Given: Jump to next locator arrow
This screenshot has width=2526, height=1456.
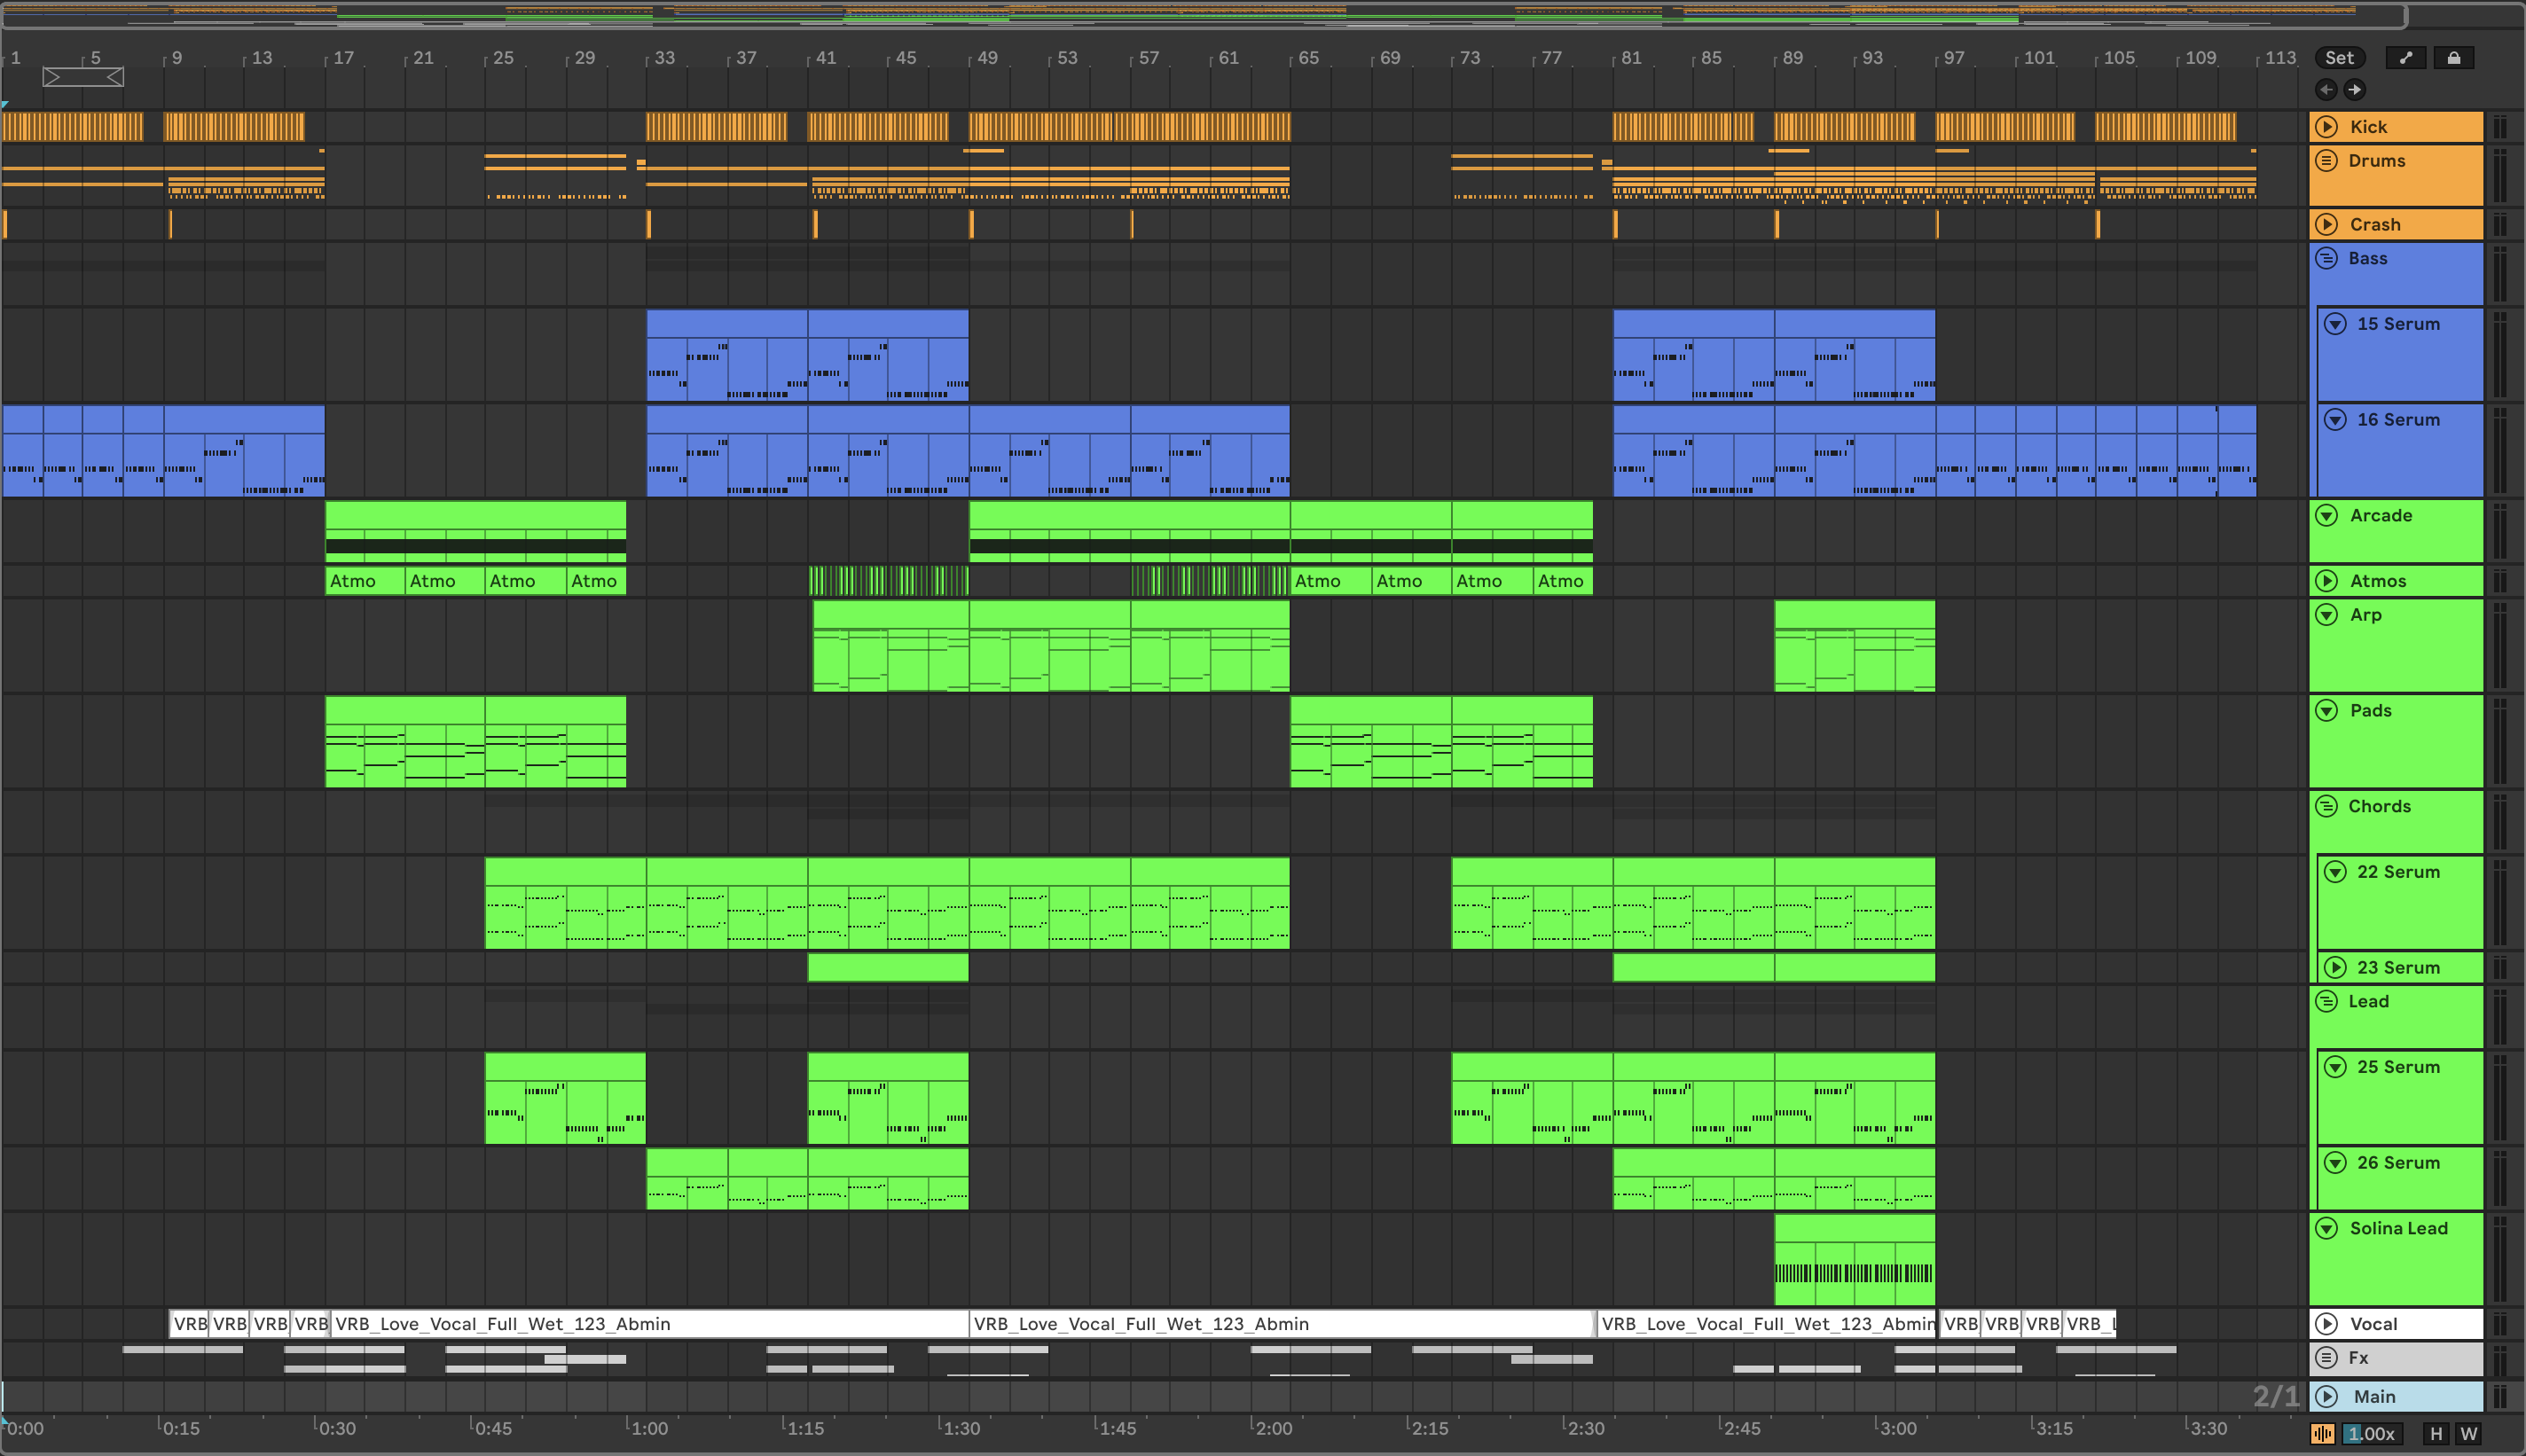Looking at the screenshot, I should click(x=2355, y=90).
